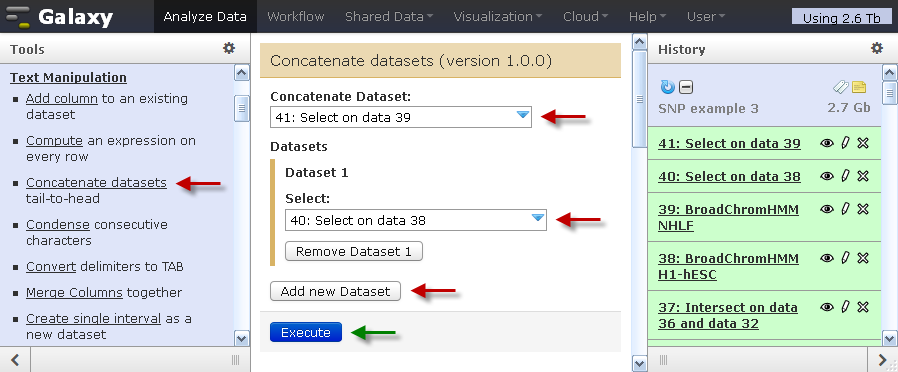
Task: Edit attributes of 39: BroadChromHMM NHLF
Action: (845, 209)
